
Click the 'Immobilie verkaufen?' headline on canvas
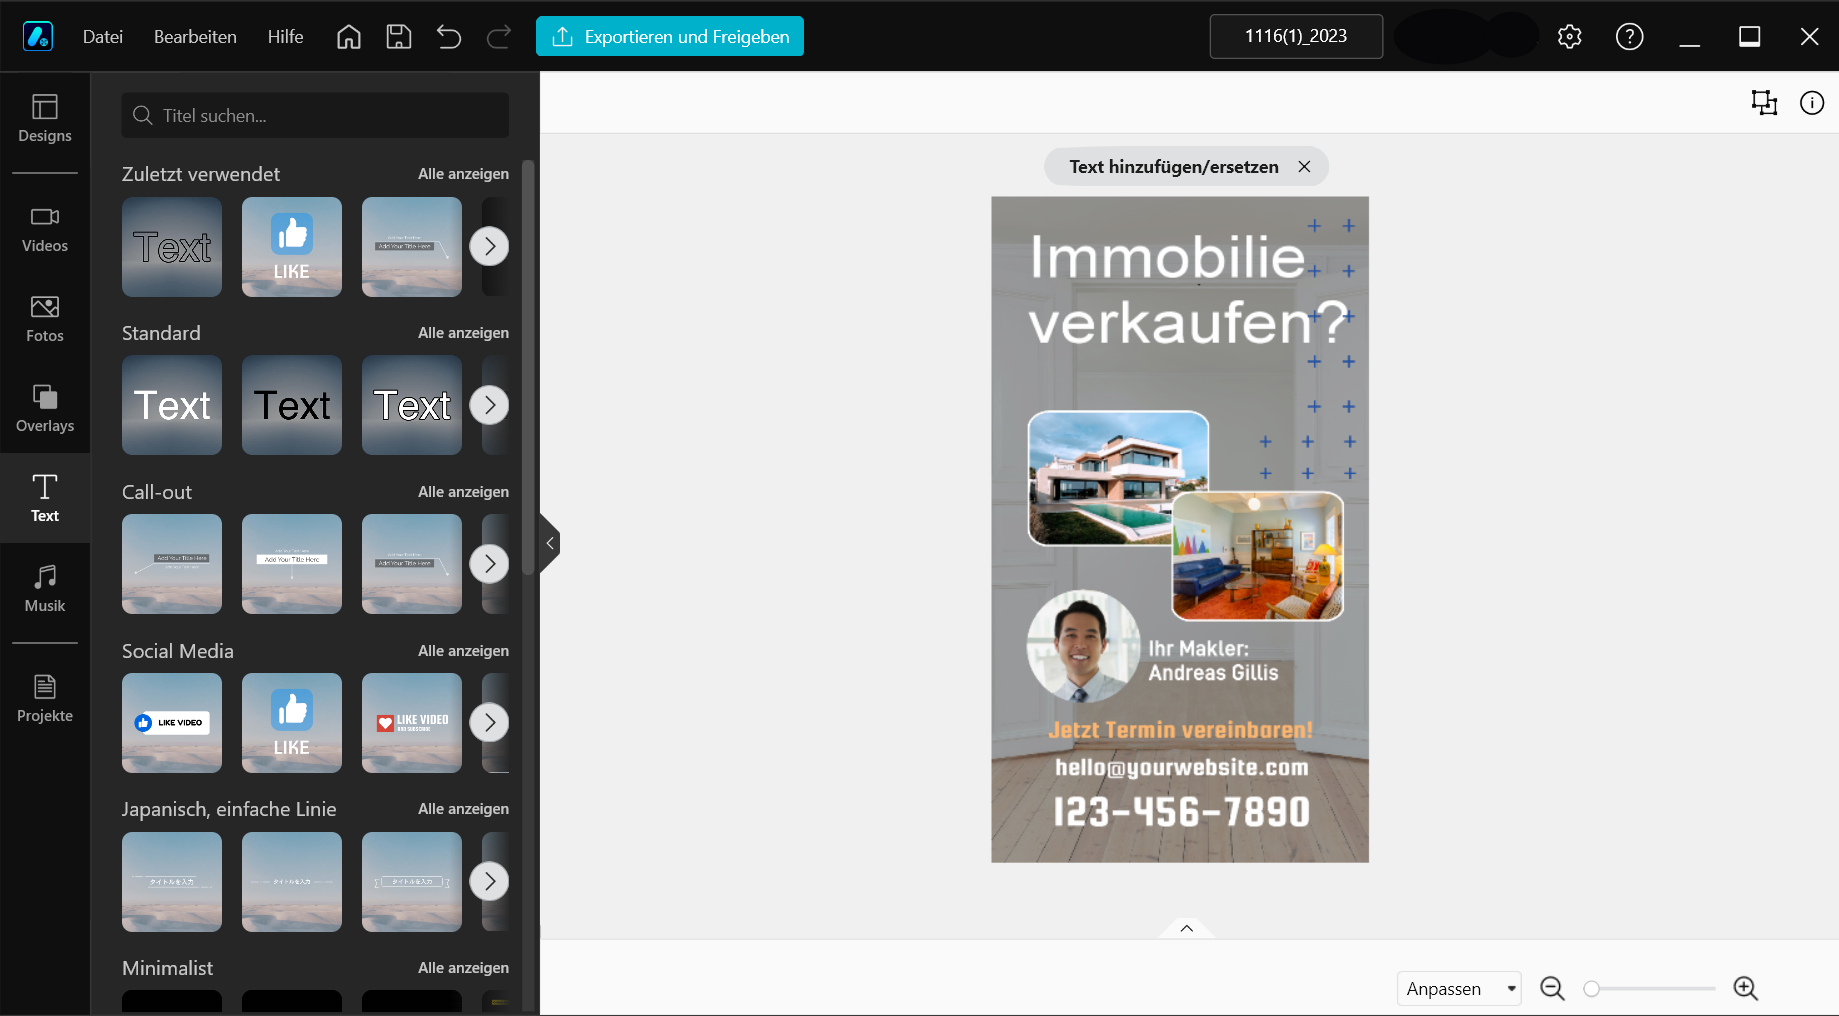pos(1187,289)
